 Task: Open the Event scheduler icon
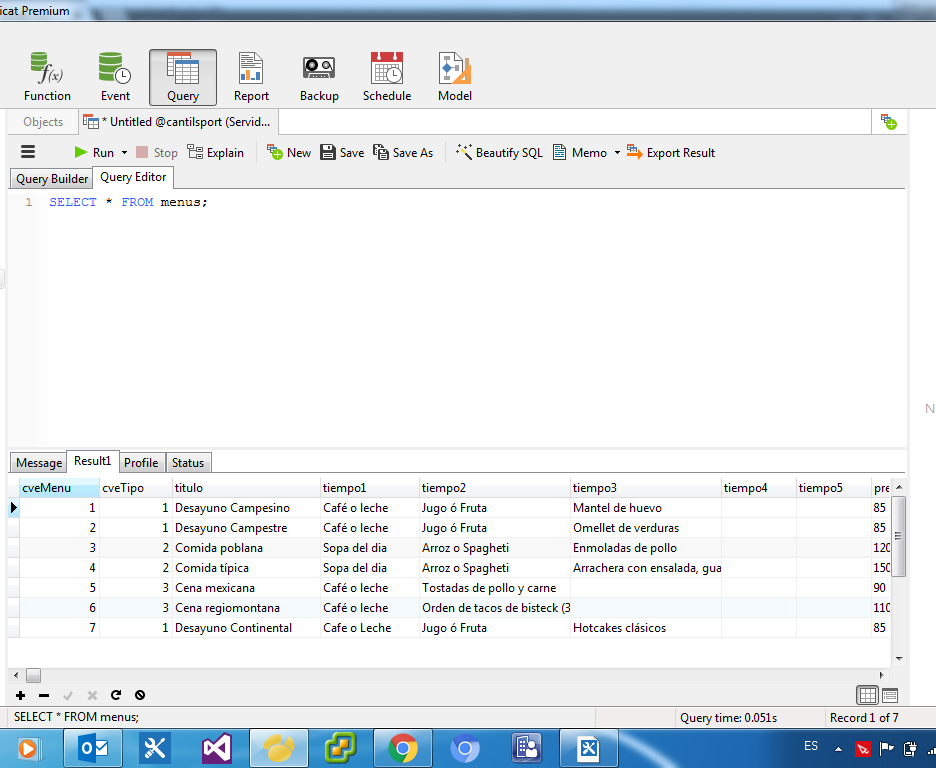coord(115,77)
